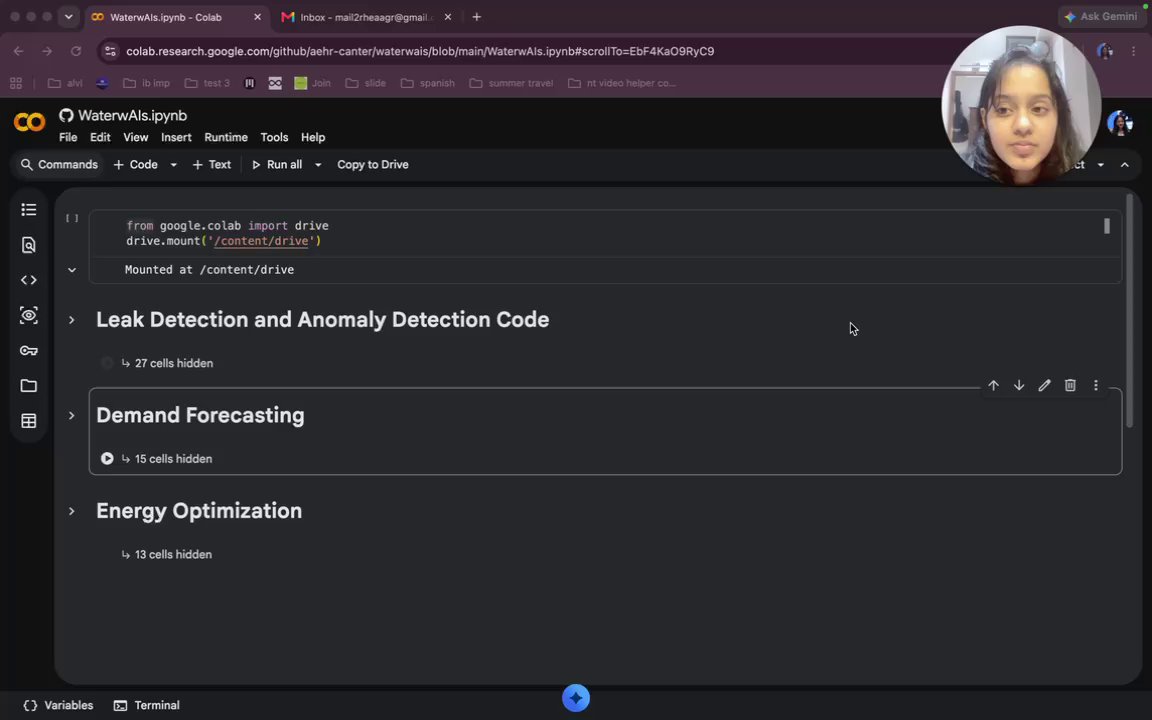Open the Code snippets sidebar icon
Viewport: 1152px width, 720px height.
[x=29, y=280]
